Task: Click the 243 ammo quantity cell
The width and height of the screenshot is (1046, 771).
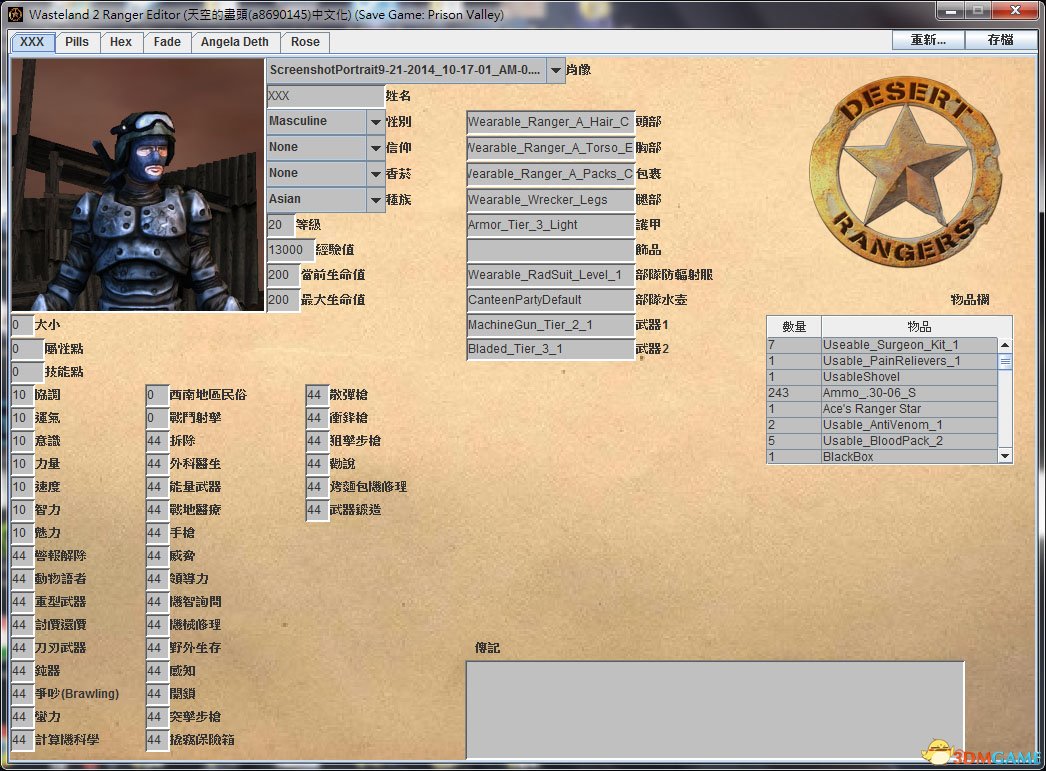Action: point(794,393)
